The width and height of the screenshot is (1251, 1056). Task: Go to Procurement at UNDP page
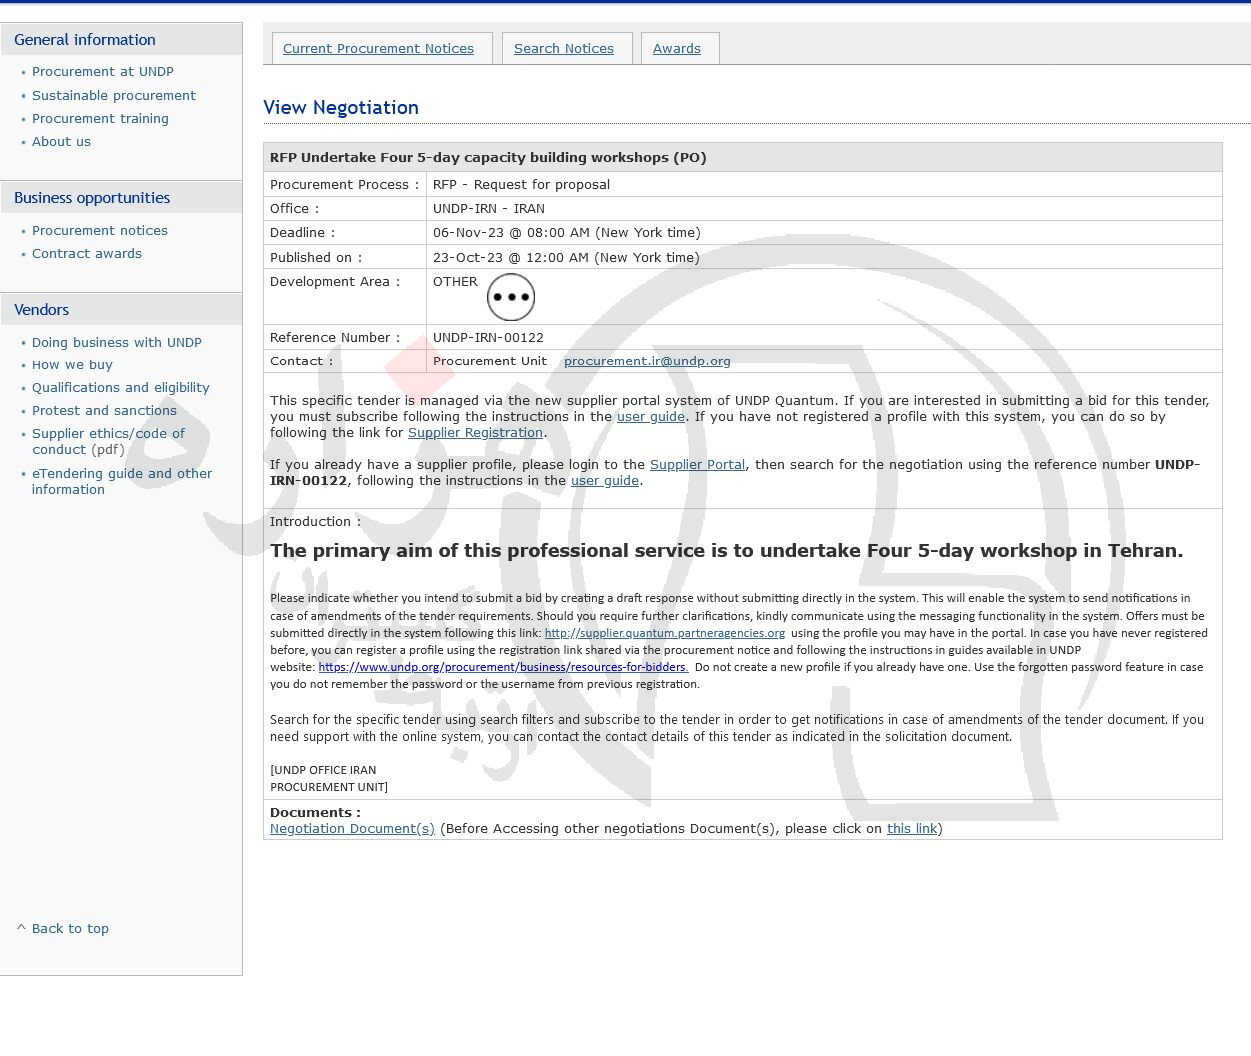click(102, 72)
